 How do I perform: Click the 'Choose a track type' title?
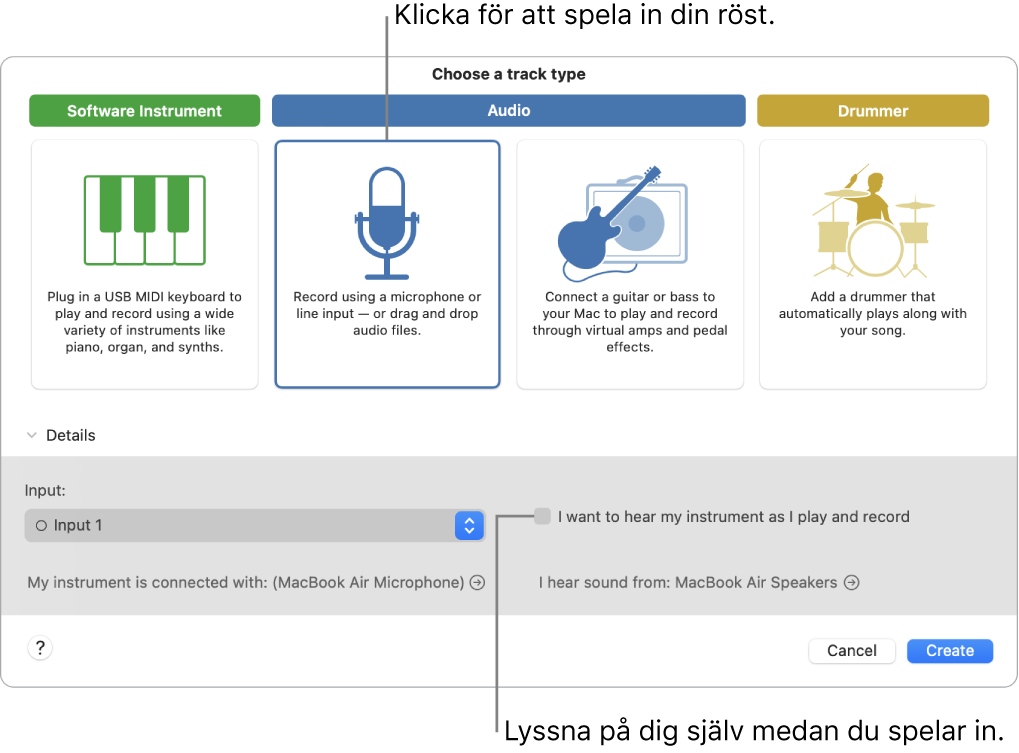coord(509,74)
